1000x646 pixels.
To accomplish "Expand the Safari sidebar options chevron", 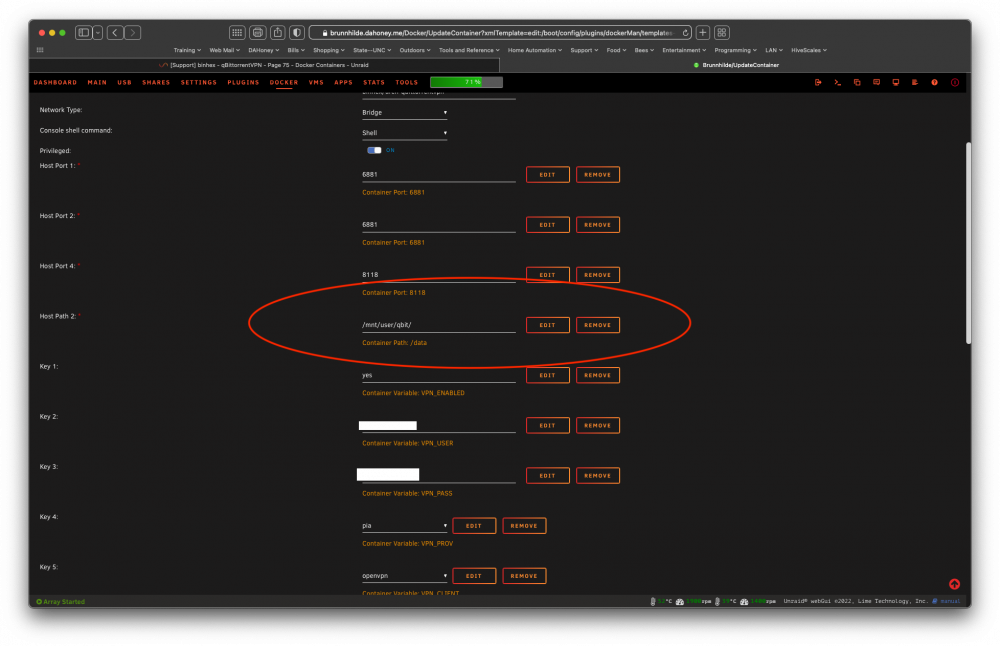I will pyautogui.click(x=98, y=33).
